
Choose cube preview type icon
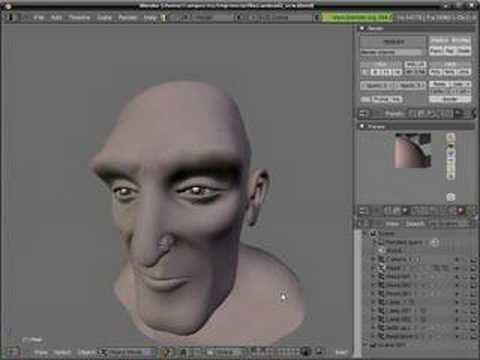pos(451,153)
